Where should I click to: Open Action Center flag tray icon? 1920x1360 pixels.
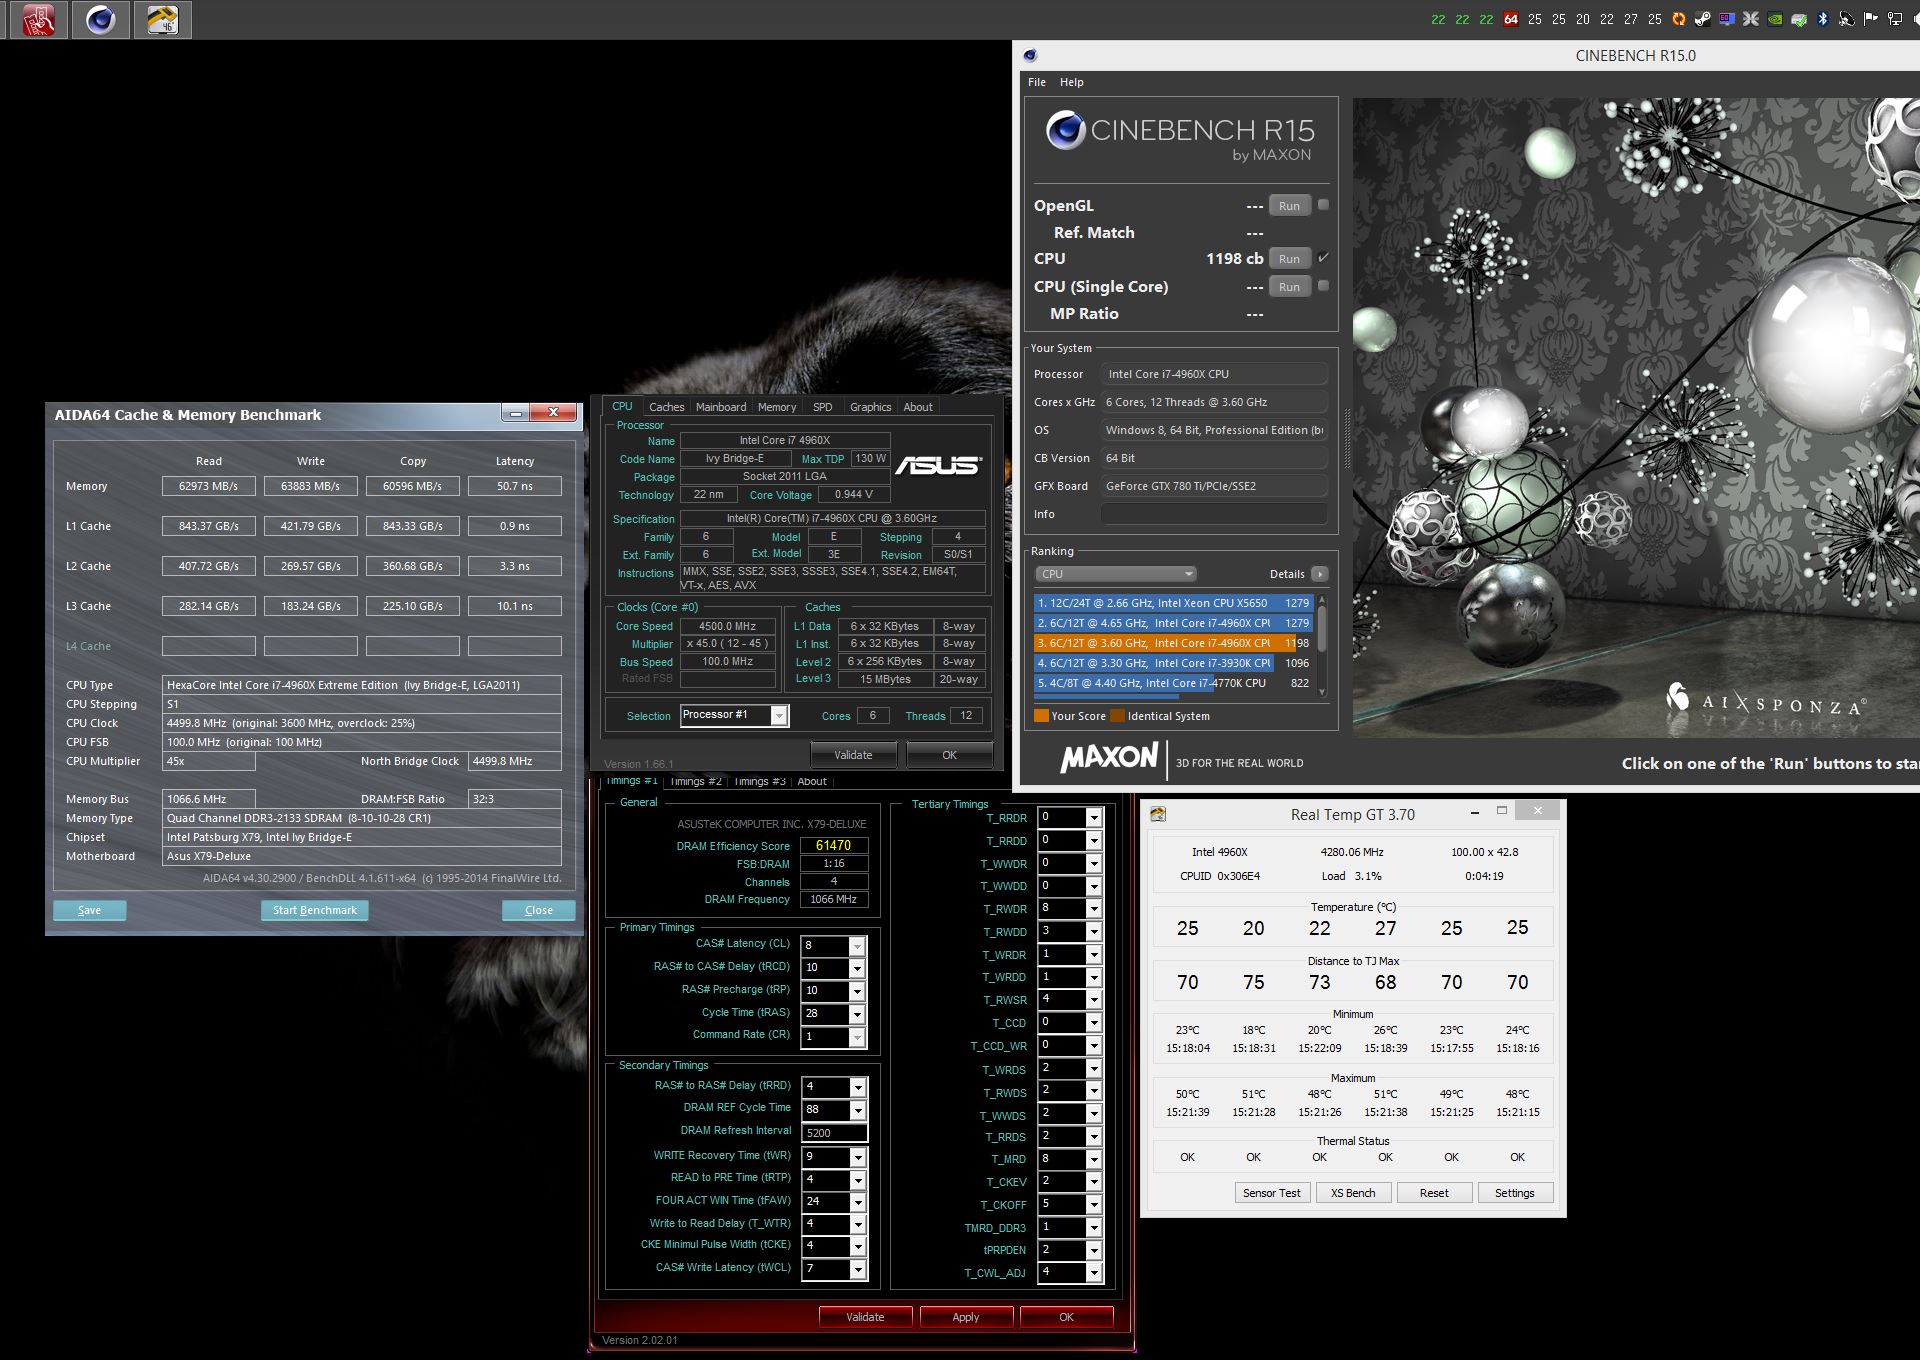click(1871, 19)
